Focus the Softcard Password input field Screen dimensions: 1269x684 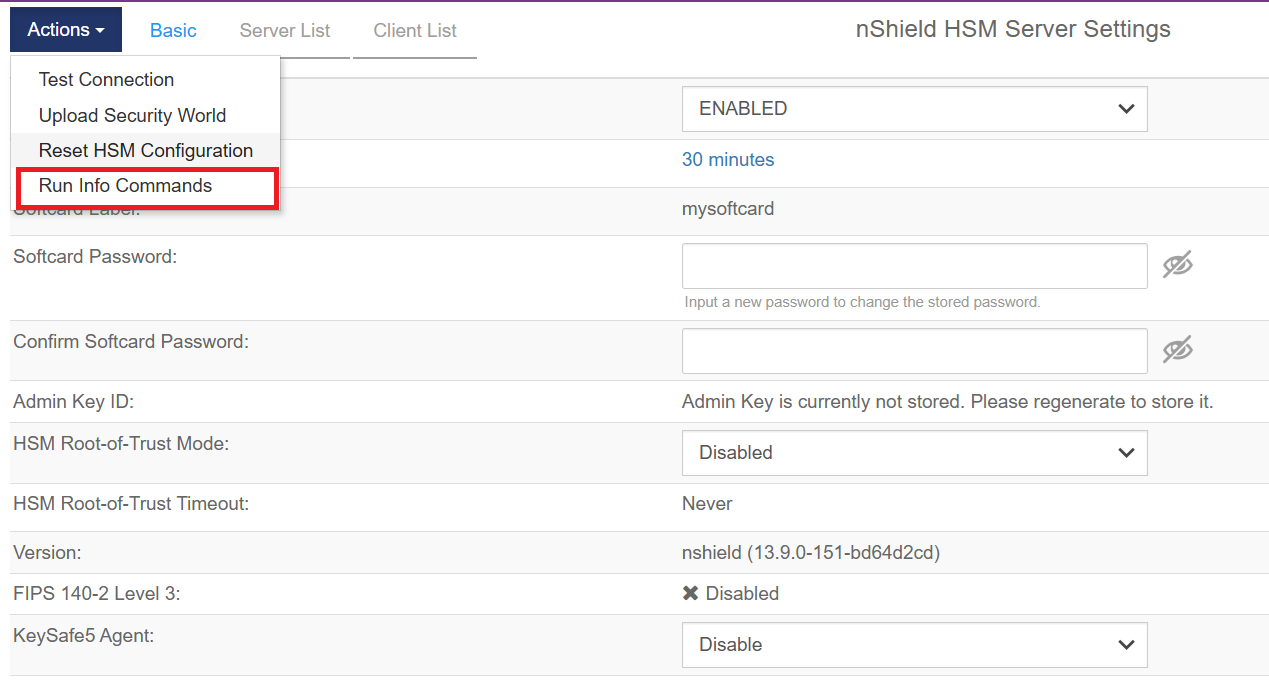pyautogui.click(x=914, y=266)
